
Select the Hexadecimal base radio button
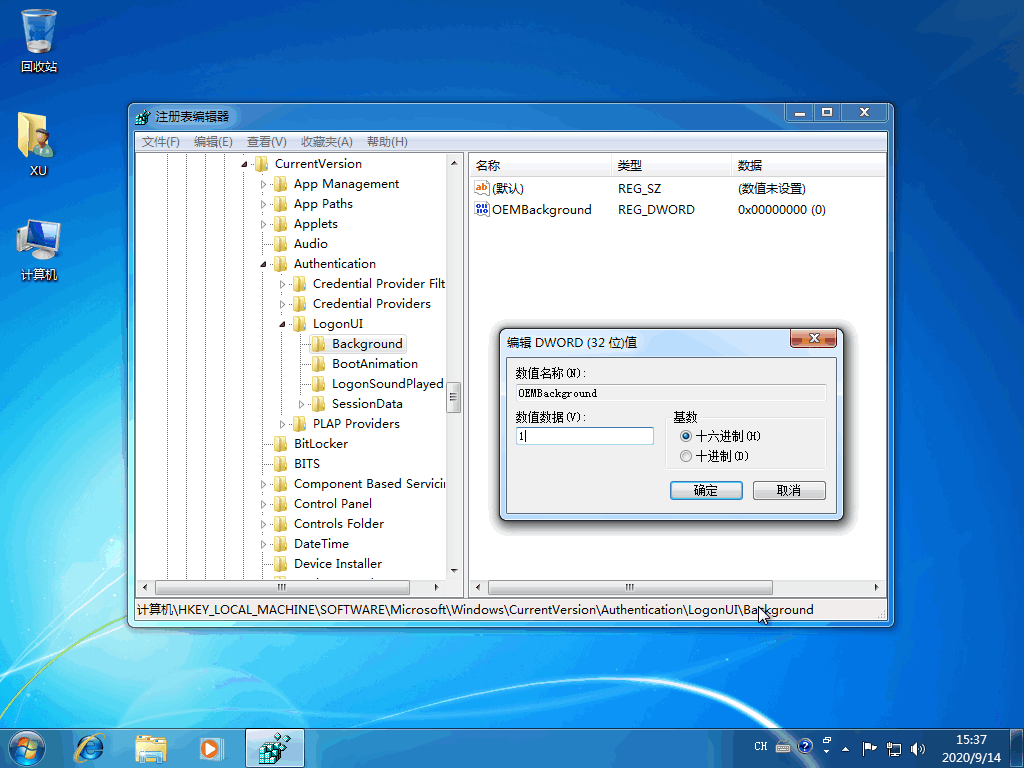click(x=686, y=436)
